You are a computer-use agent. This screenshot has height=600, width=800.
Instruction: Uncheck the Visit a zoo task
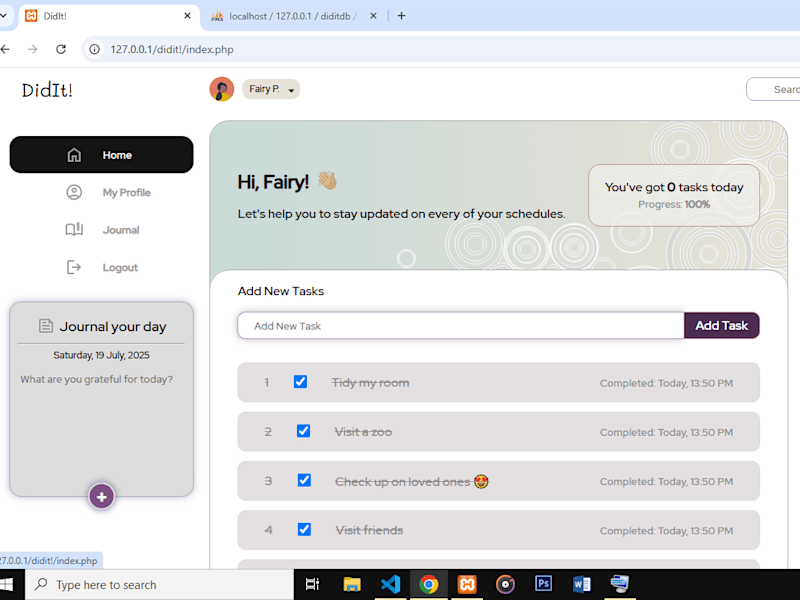pos(304,431)
